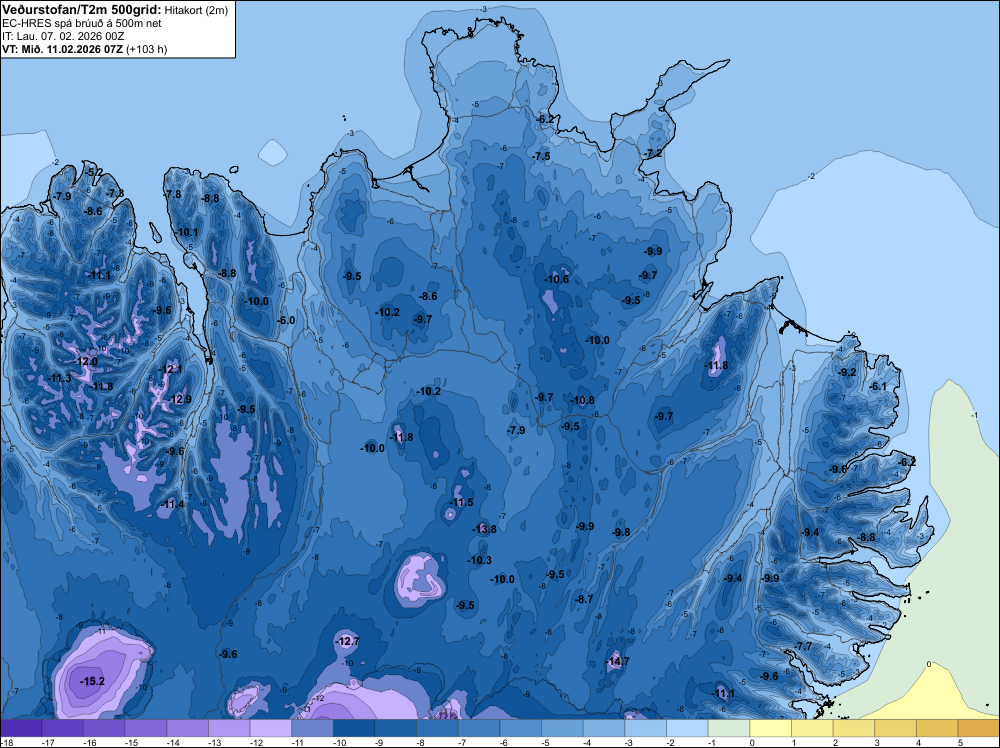The height and width of the screenshot is (748, 1000).
Task: Click the -13.8 temperature value on the map
Action: coord(484,529)
